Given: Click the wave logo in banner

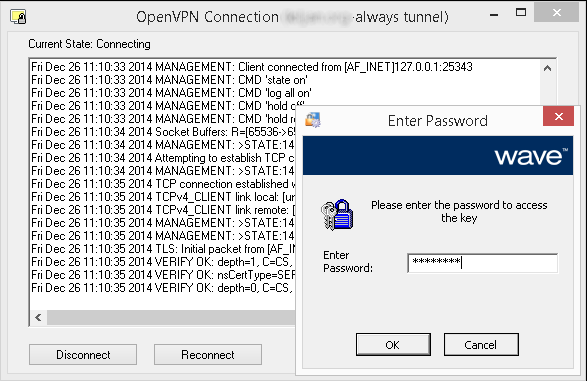Looking at the screenshot, I should (x=531, y=156).
